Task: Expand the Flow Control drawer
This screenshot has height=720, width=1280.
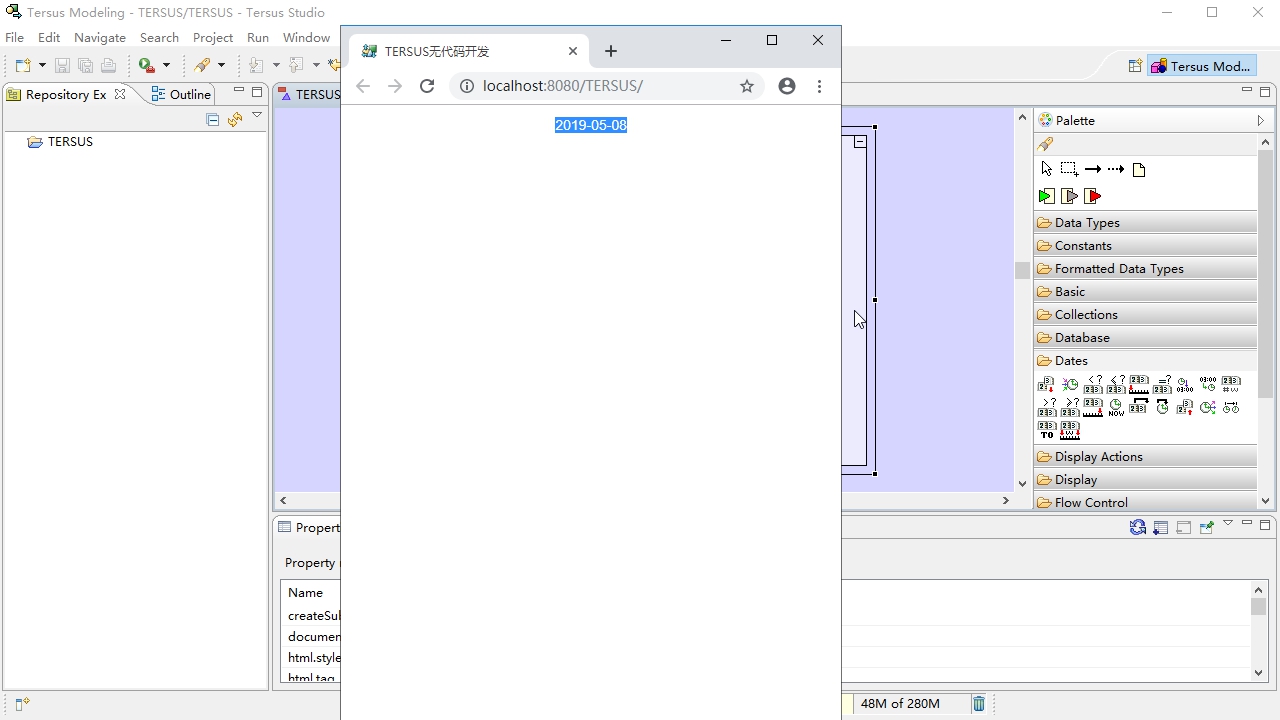Action: pyautogui.click(x=1146, y=503)
